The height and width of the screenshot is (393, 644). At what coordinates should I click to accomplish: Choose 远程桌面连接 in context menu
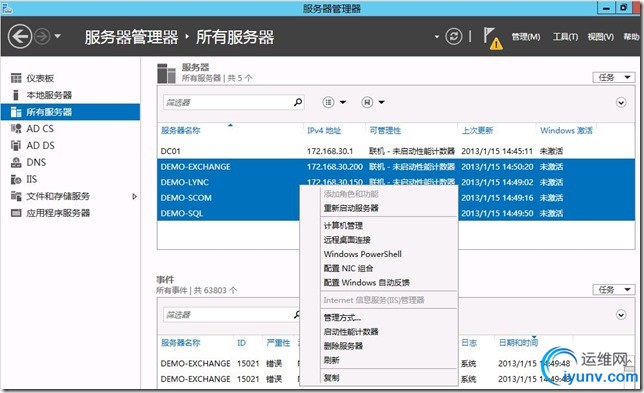[347, 240]
